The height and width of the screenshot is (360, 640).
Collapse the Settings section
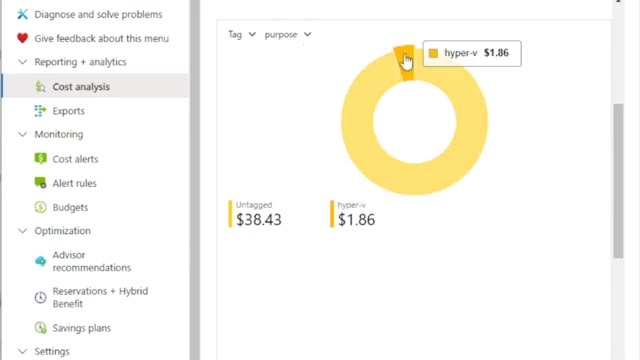click(22, 351)
